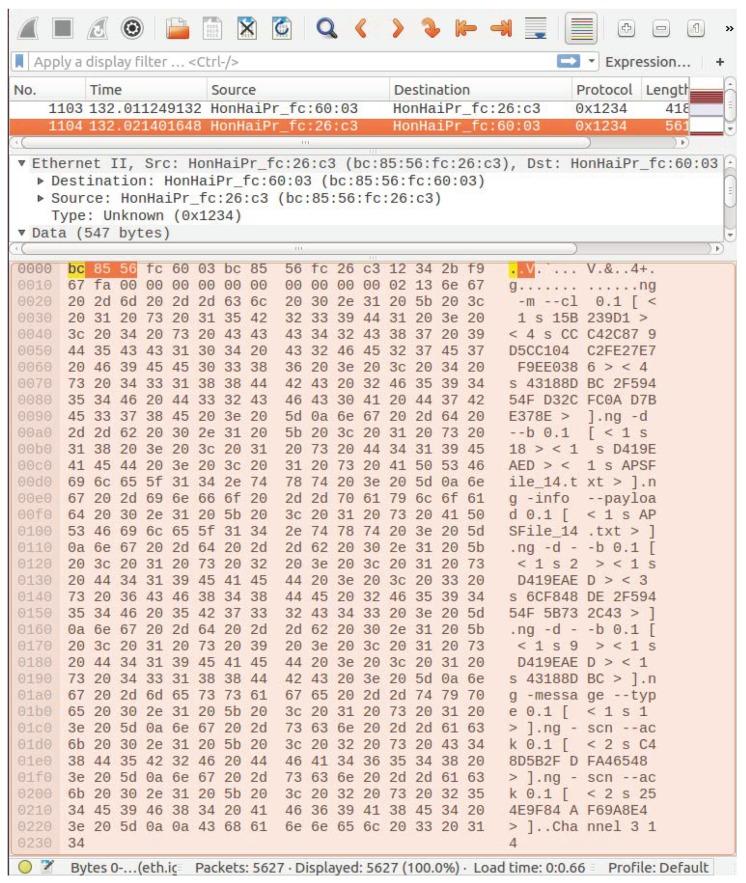Find a packet with magnifier icon
Viewport: 746px width, 883px height.
point(327,28)
